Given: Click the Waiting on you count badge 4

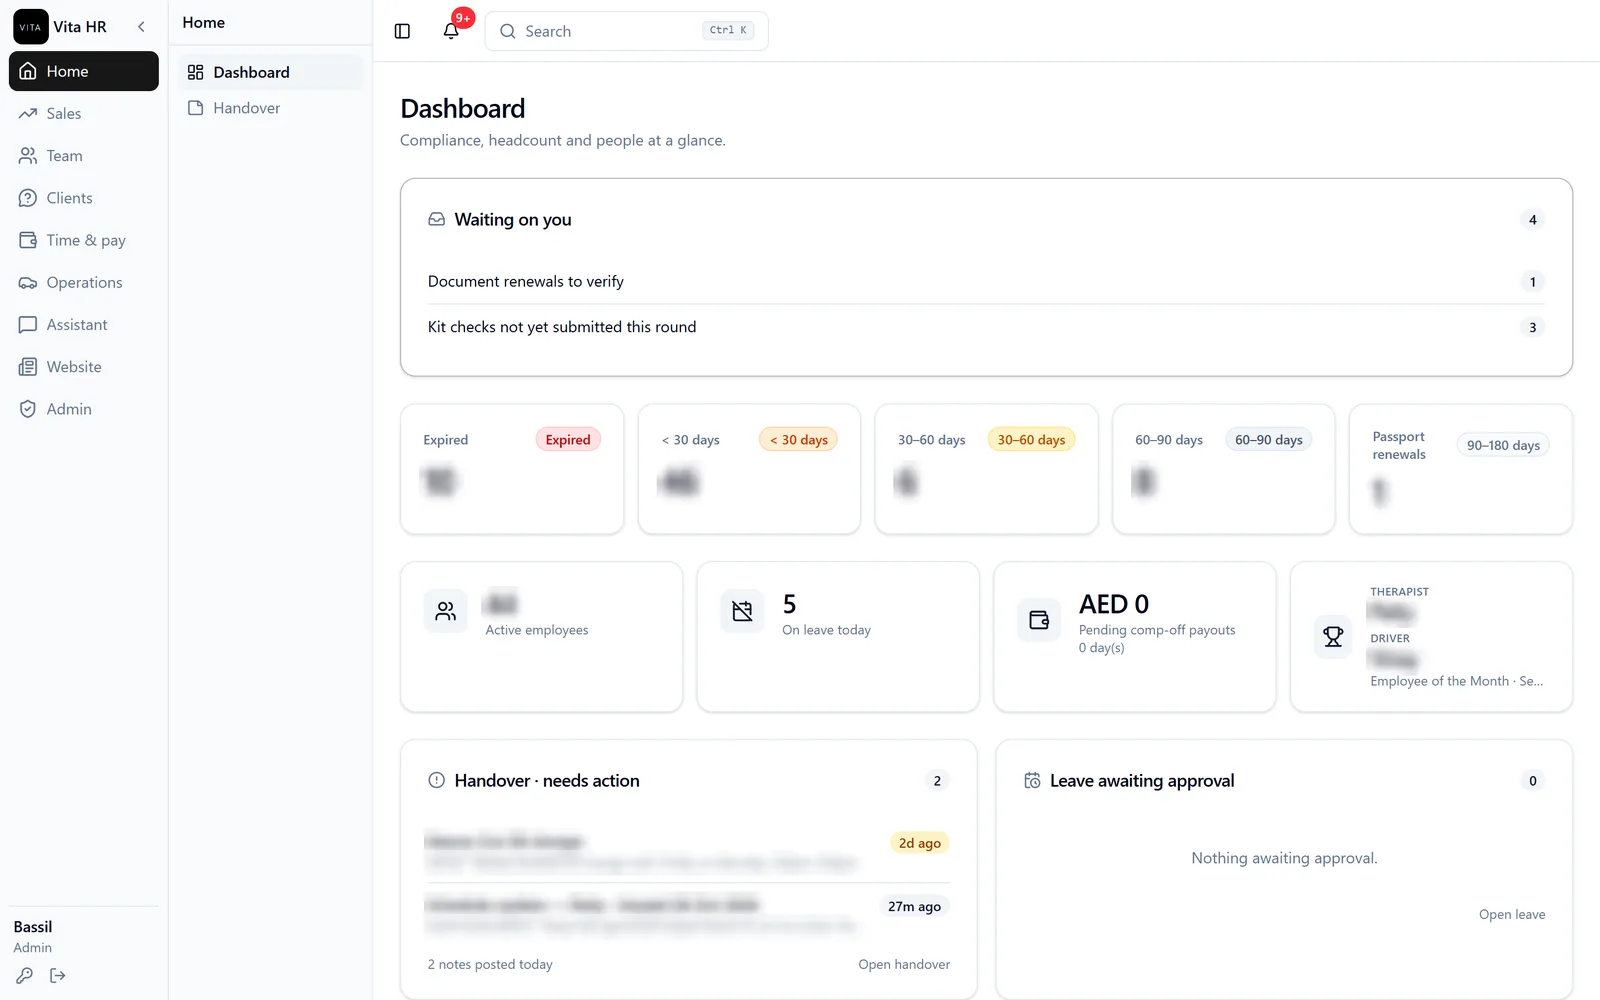Looking at the screenshot, I should pos(1532,220).
